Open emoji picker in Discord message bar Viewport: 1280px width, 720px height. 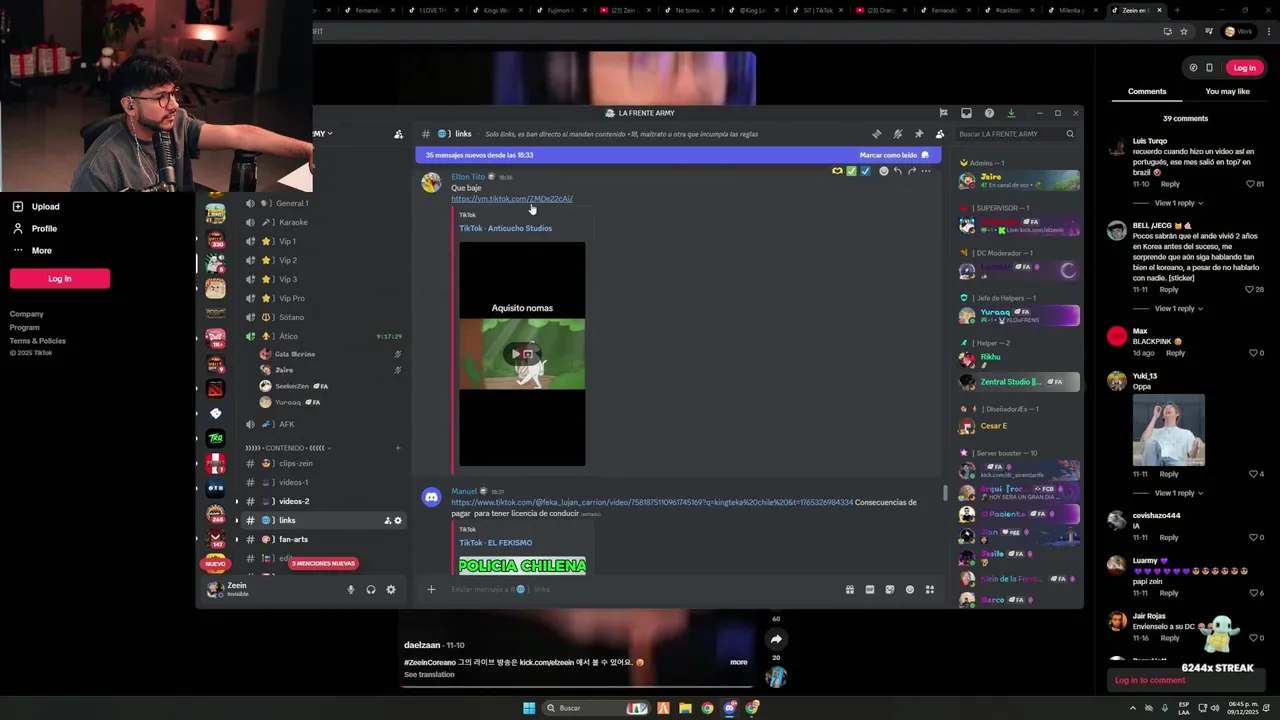pyautogui.click(x=910, y=590)
